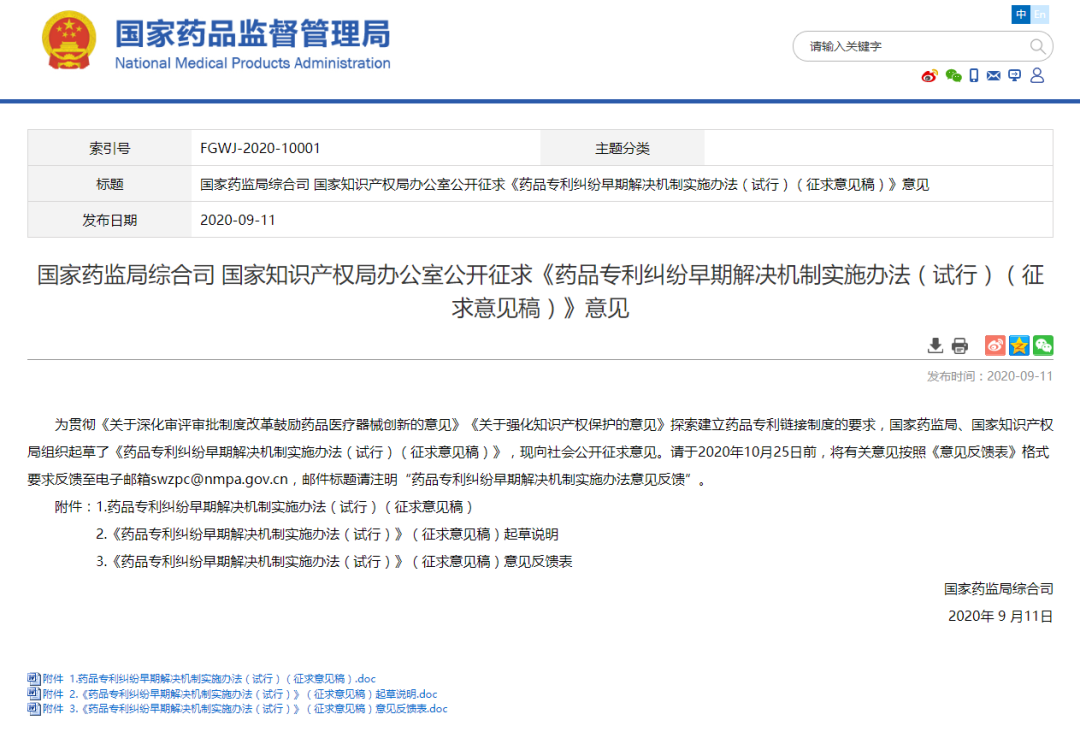
Task: Download the article with the download icon
Action: (x=935, y=346)
